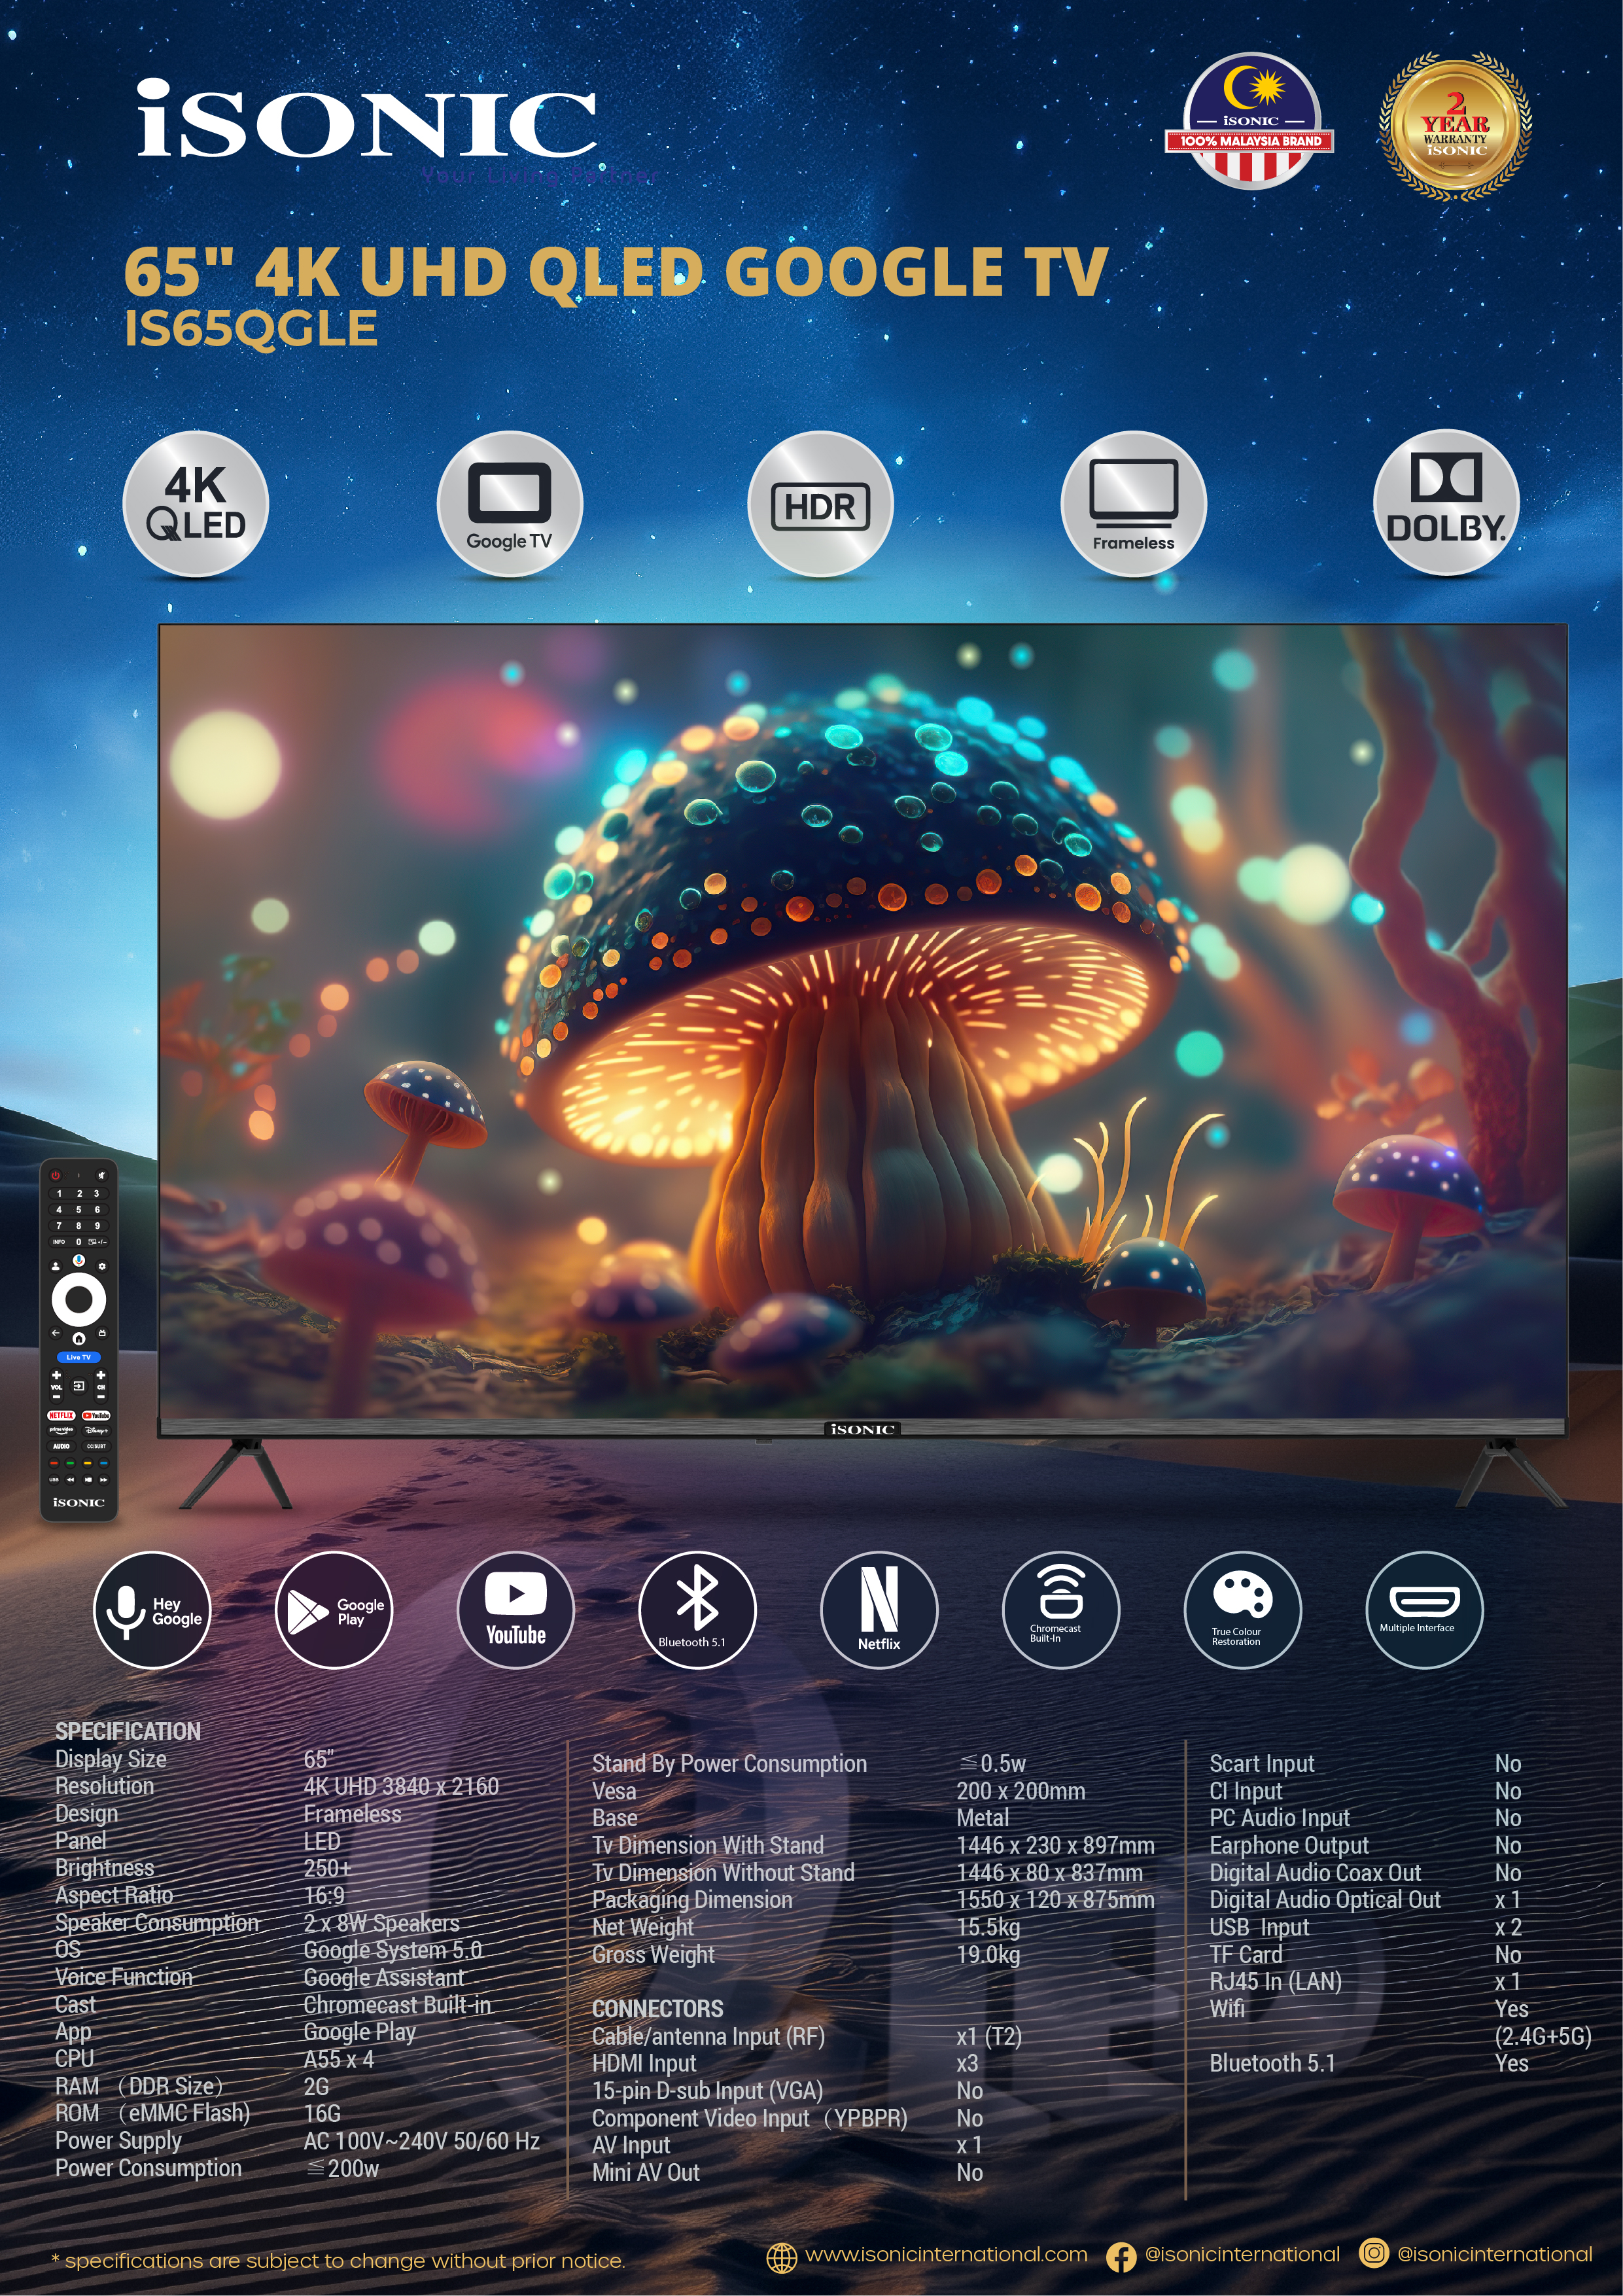The width and height of the screenshot is (1623, 2296).
Task: Click the Vesa value 200 x 200mm
Action: [x=1020, y=1791]
